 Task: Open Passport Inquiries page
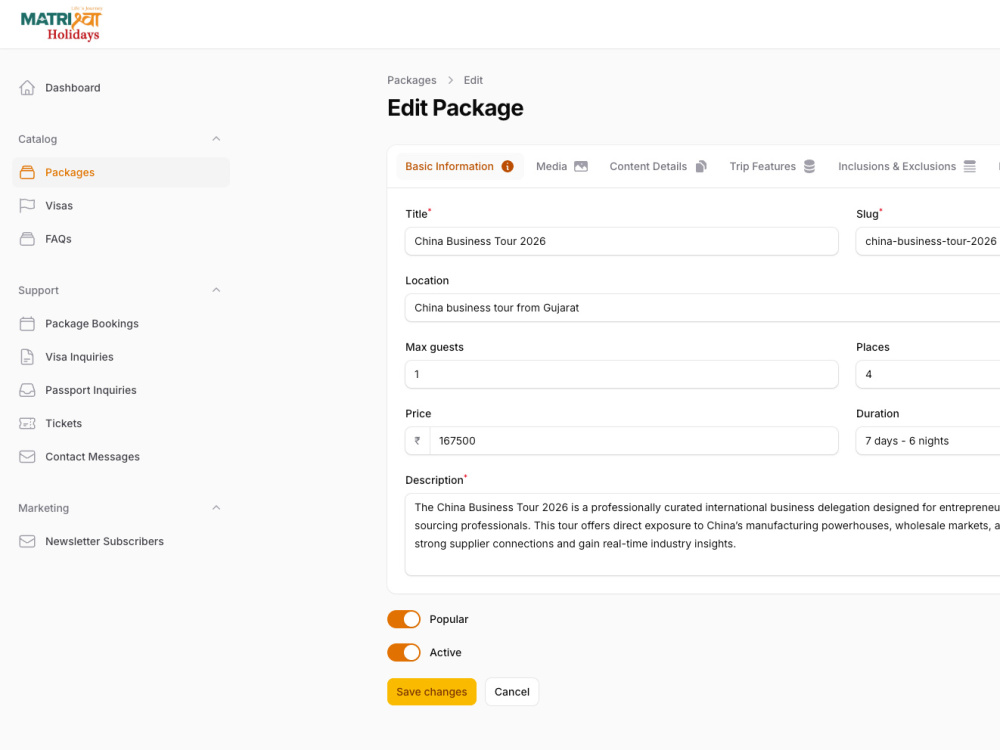point(121,390)
